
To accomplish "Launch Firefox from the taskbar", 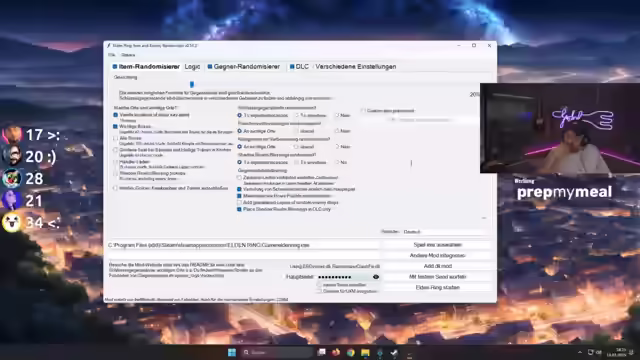I will pyautogui.click(x=336, y=352).
